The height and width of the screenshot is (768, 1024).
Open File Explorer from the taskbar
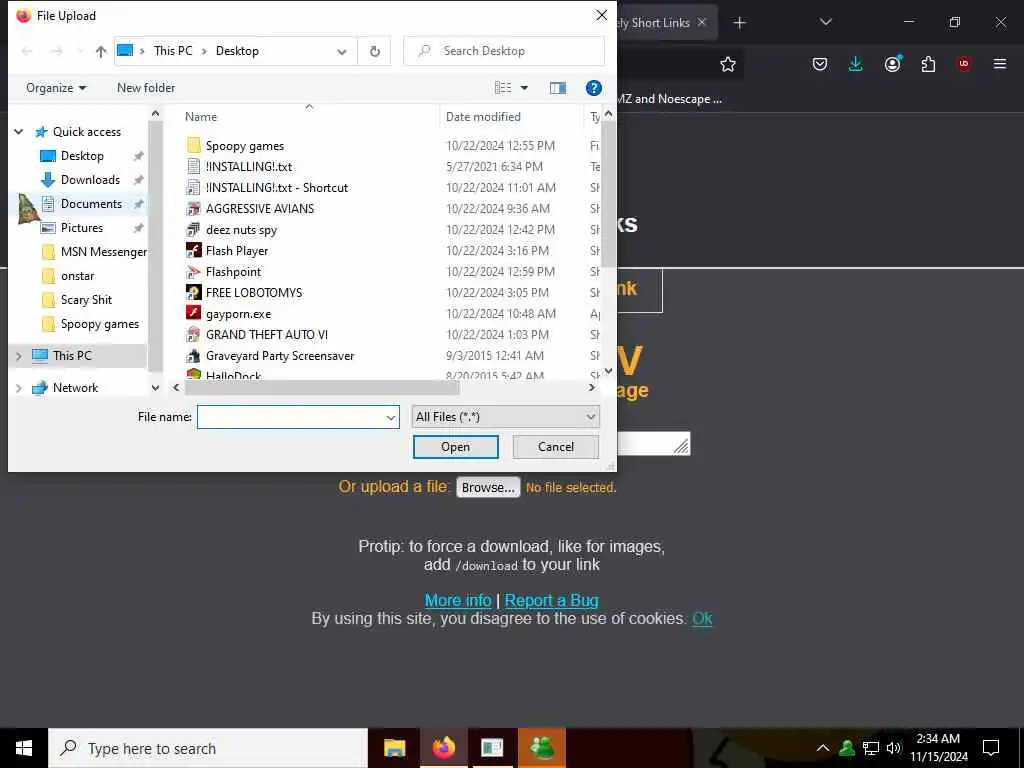(394, 748)
